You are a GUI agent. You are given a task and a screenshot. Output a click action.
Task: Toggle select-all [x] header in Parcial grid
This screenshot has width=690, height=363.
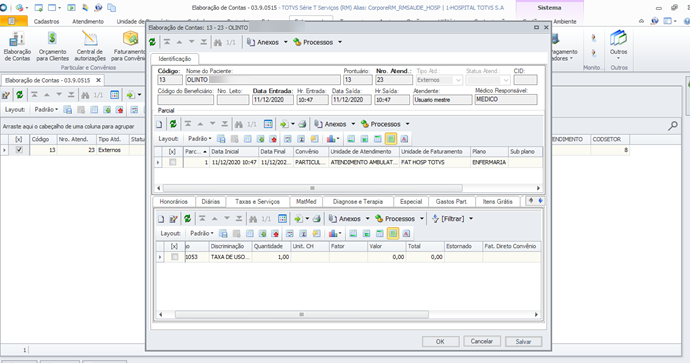pos(172,151)
